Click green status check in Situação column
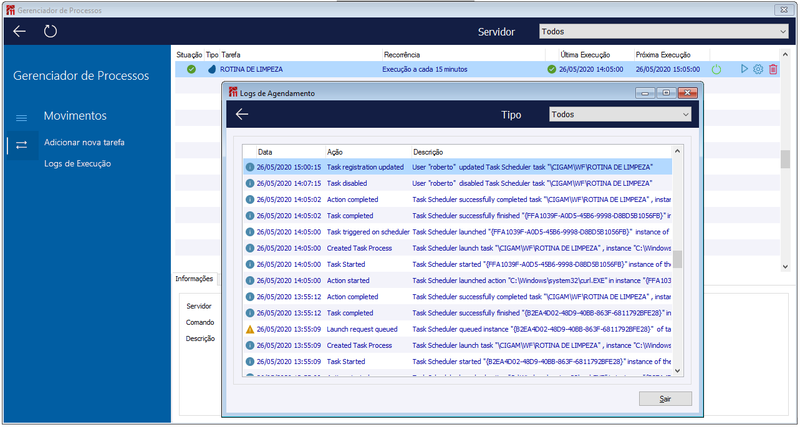Viewport: 800px width, 427px height. coord(191,69)
